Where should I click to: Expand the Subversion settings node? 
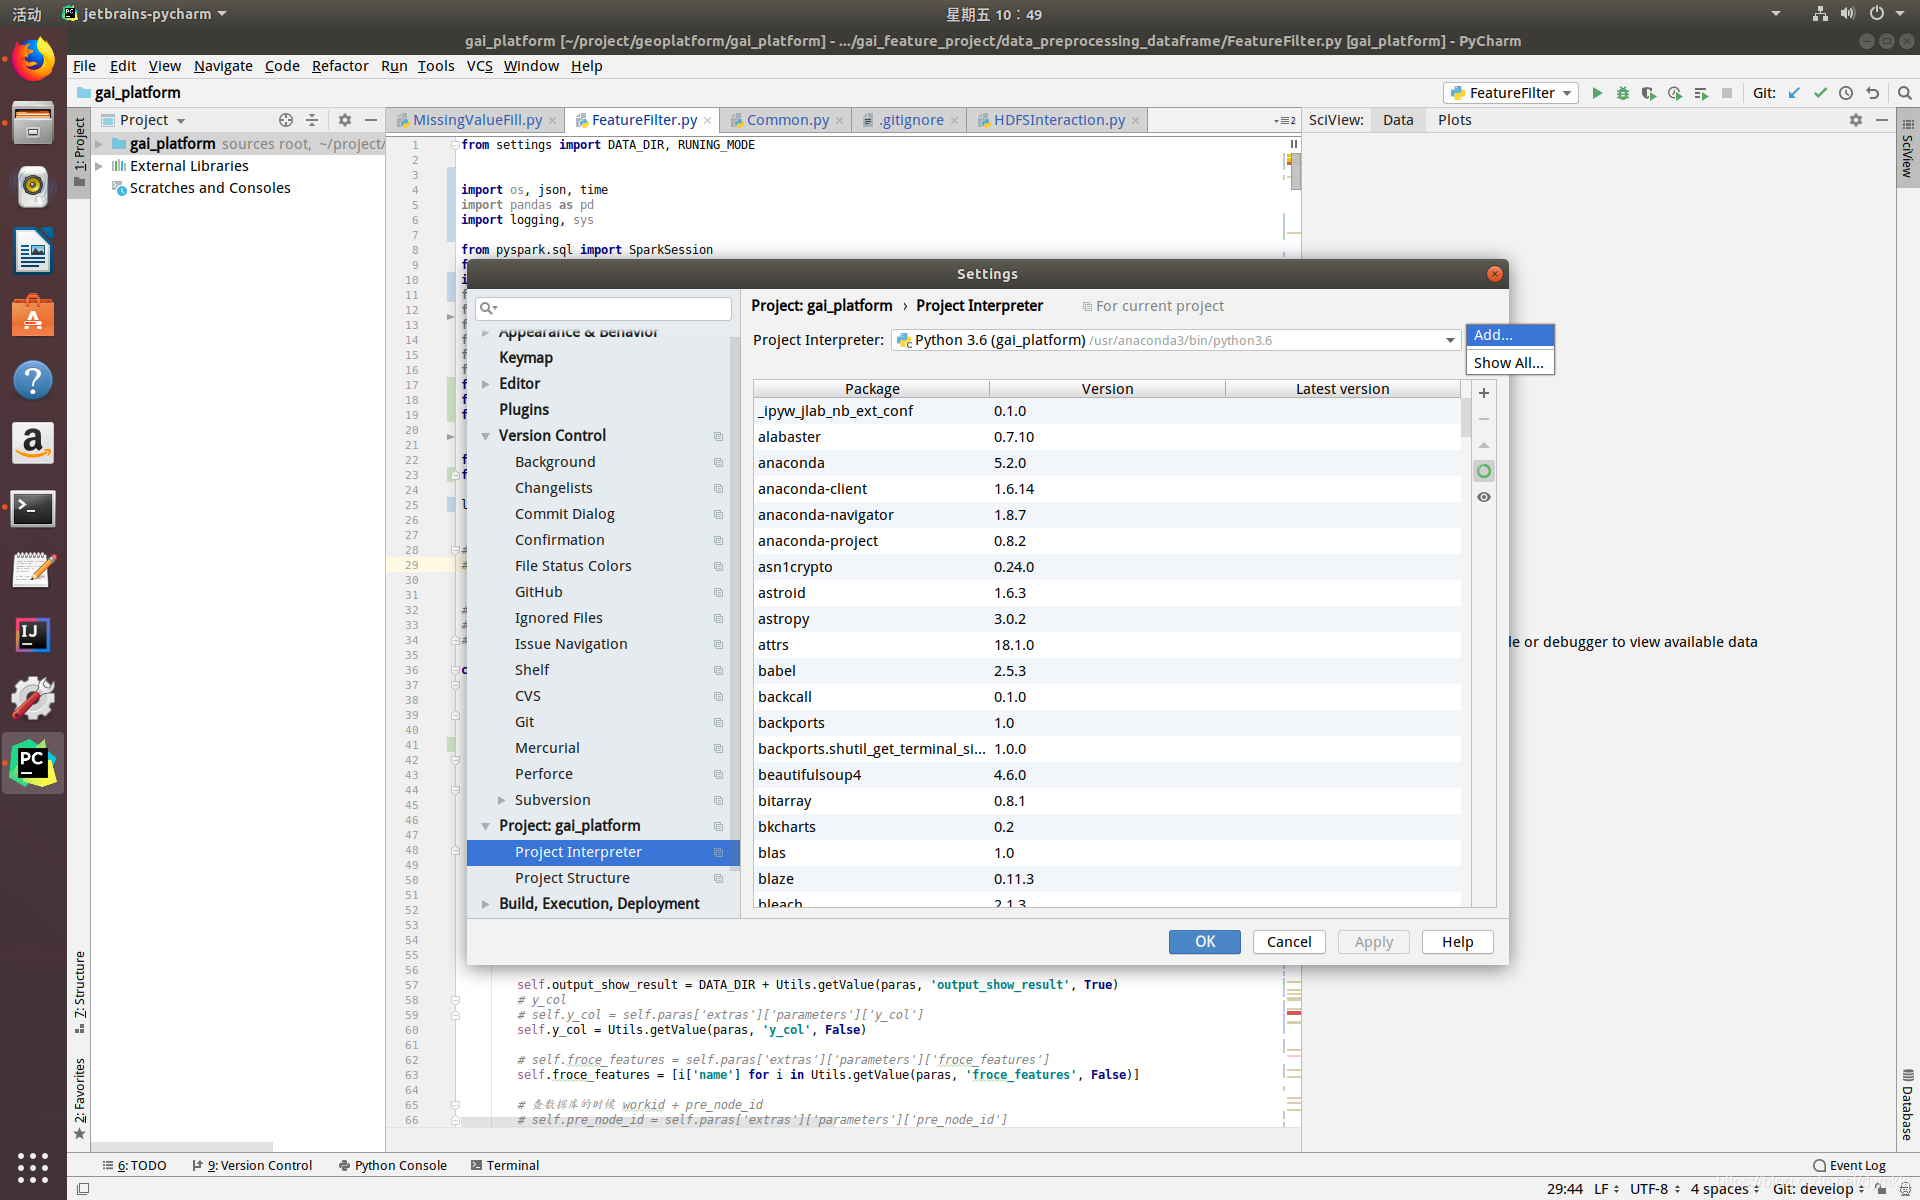[x=502, y=800]
